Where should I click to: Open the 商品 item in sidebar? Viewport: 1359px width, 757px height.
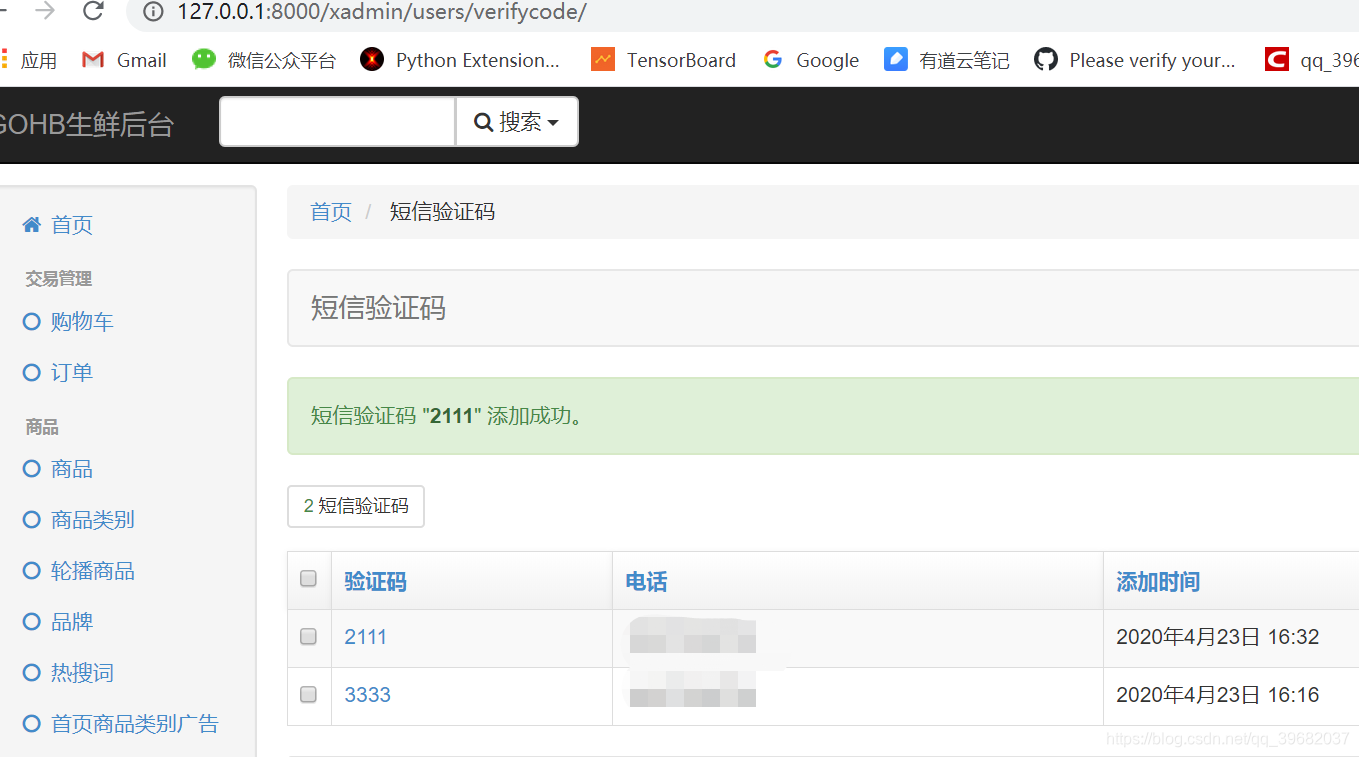click(72, 468)
